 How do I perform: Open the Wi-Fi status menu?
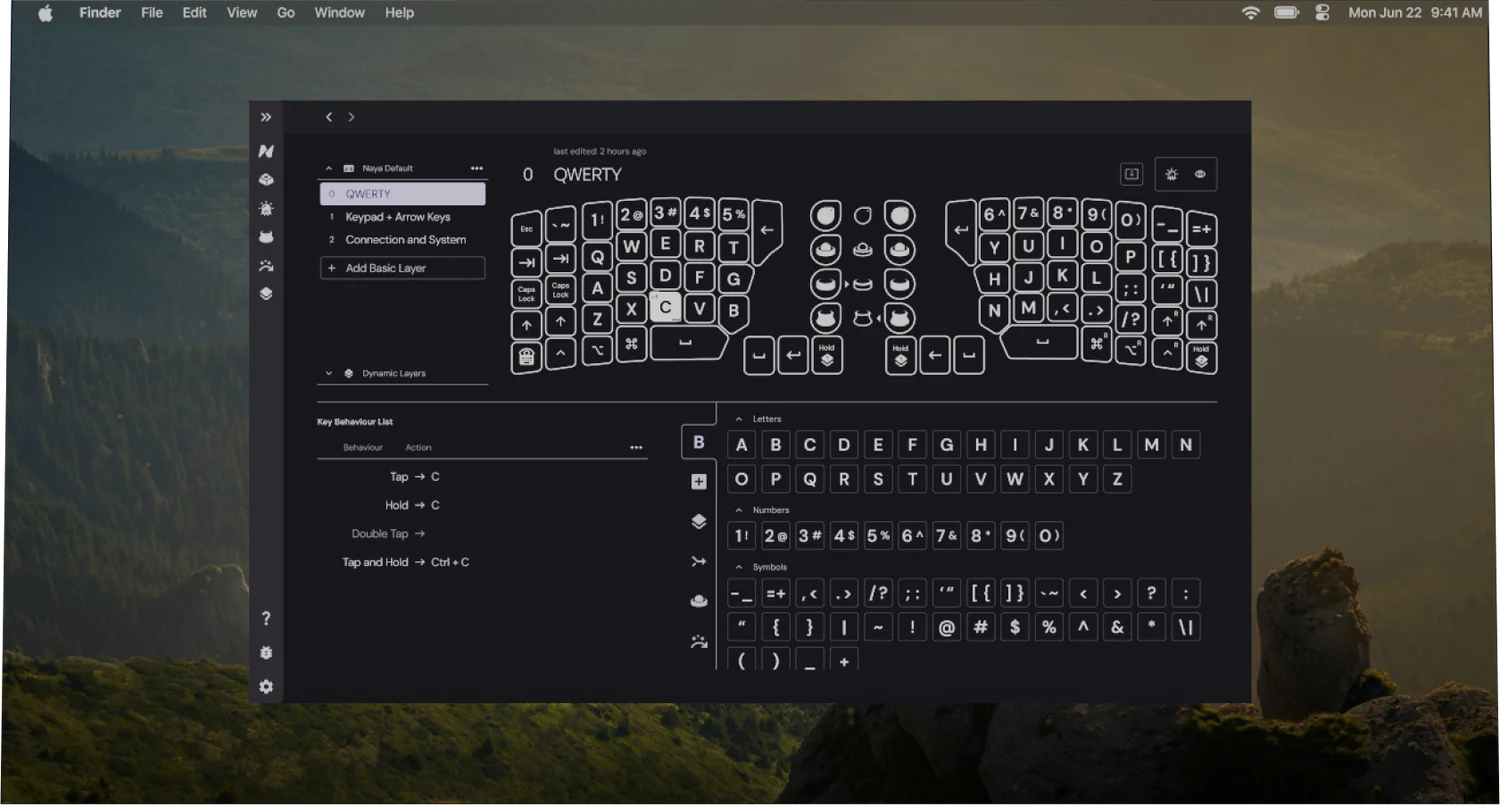tap(1251, 13)
